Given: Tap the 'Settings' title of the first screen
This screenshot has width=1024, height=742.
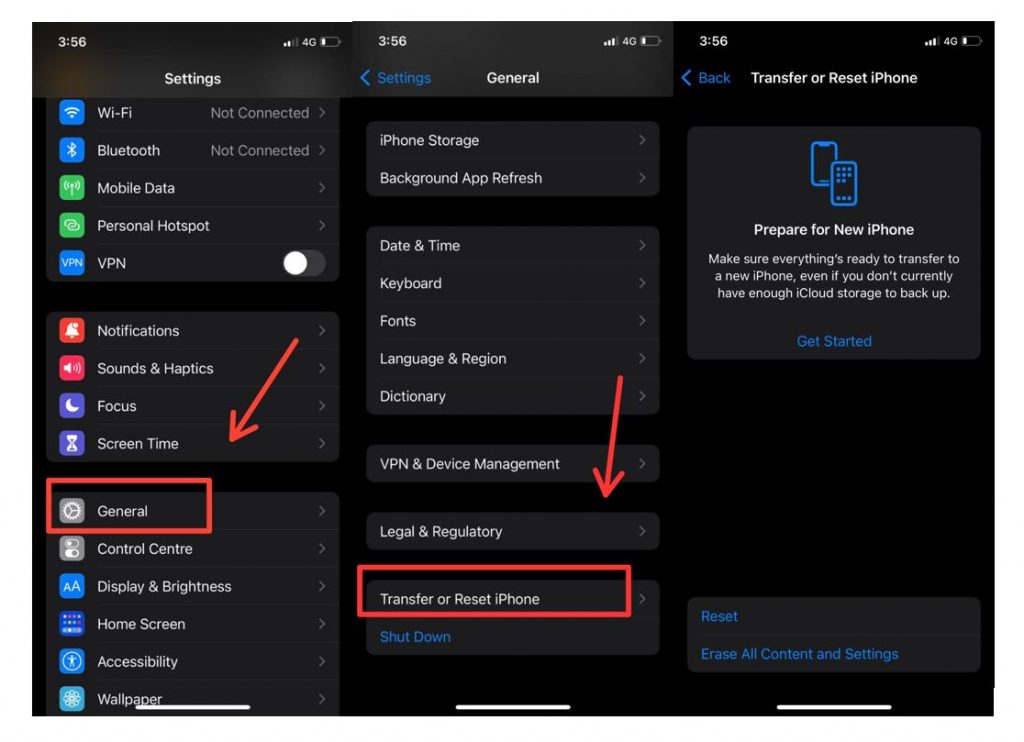Looking at the screenshot, I should (193, 78).
